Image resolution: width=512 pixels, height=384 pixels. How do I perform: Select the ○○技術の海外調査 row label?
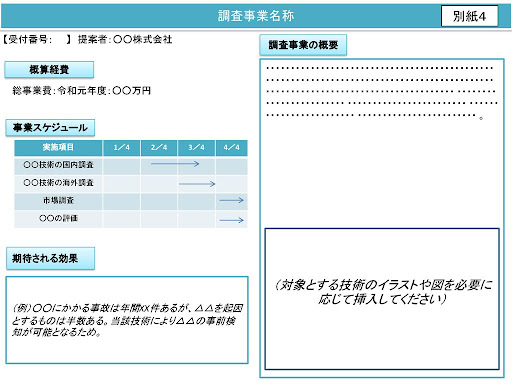click(58, 183)
